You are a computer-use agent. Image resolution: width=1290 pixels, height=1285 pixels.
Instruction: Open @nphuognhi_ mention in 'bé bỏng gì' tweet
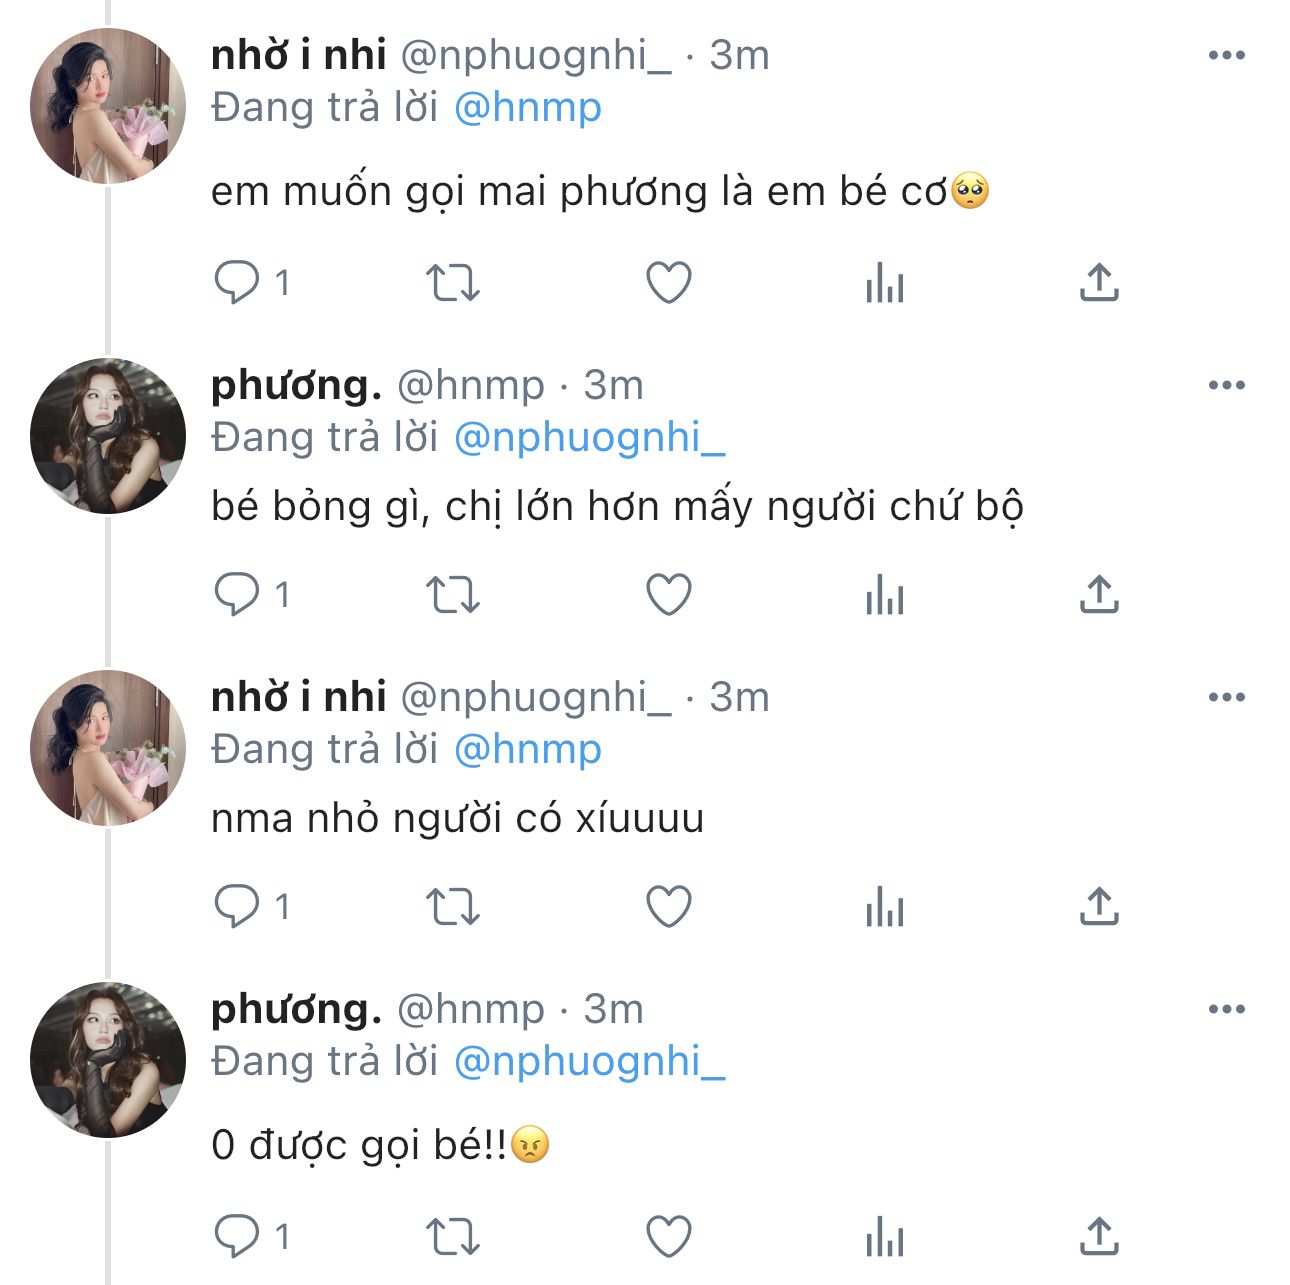click(x=589, y=438)
